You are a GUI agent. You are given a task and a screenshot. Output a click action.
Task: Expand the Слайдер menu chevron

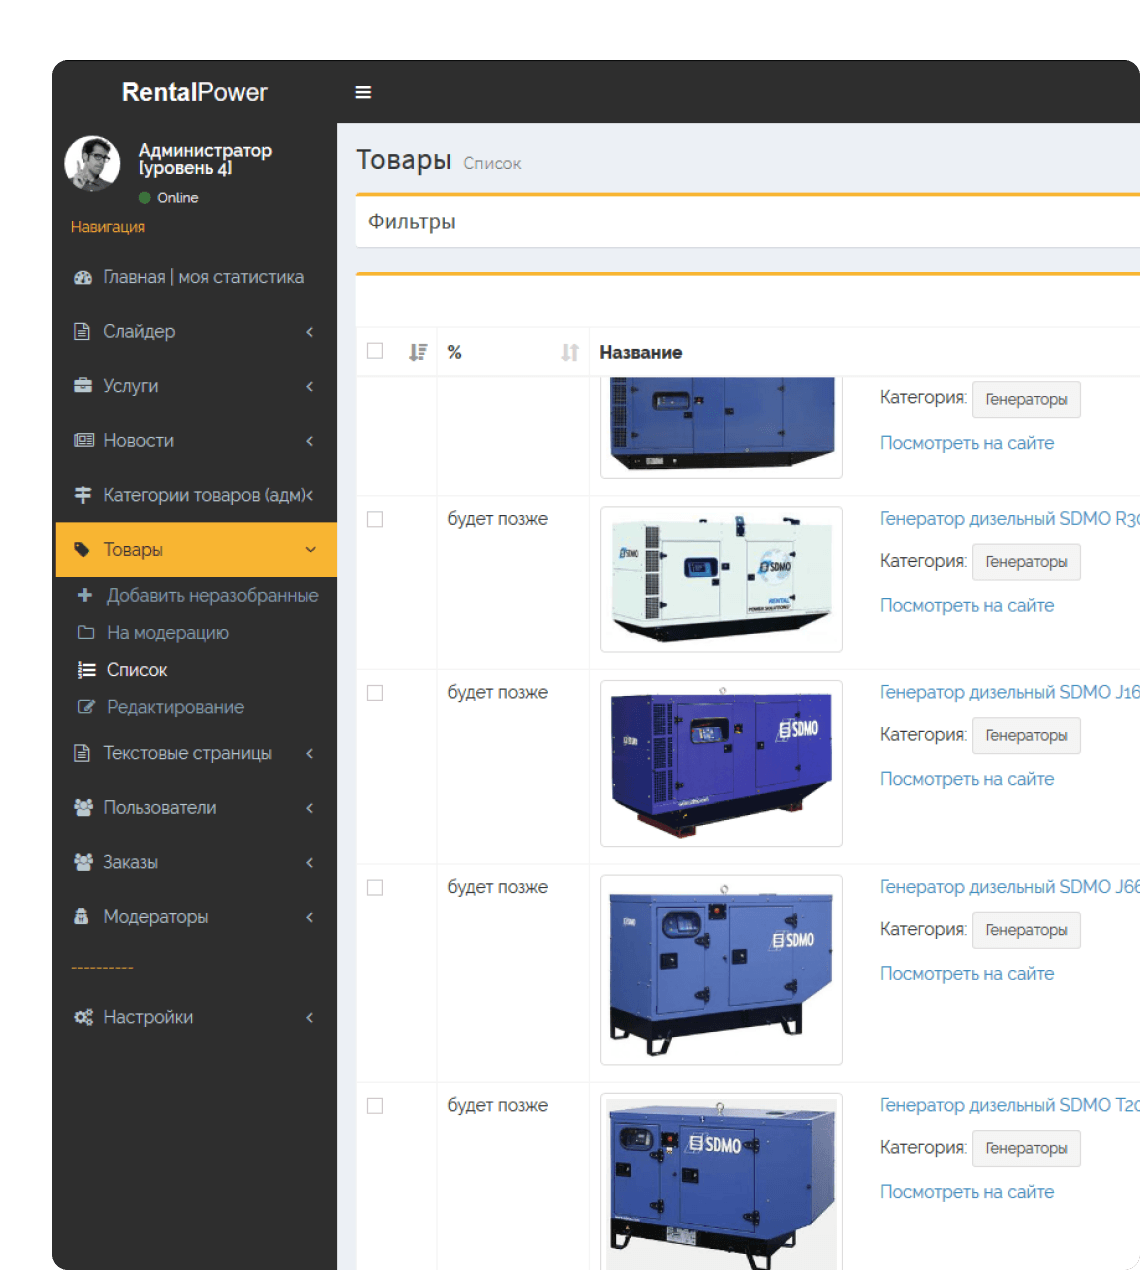(x=310, y=331)
